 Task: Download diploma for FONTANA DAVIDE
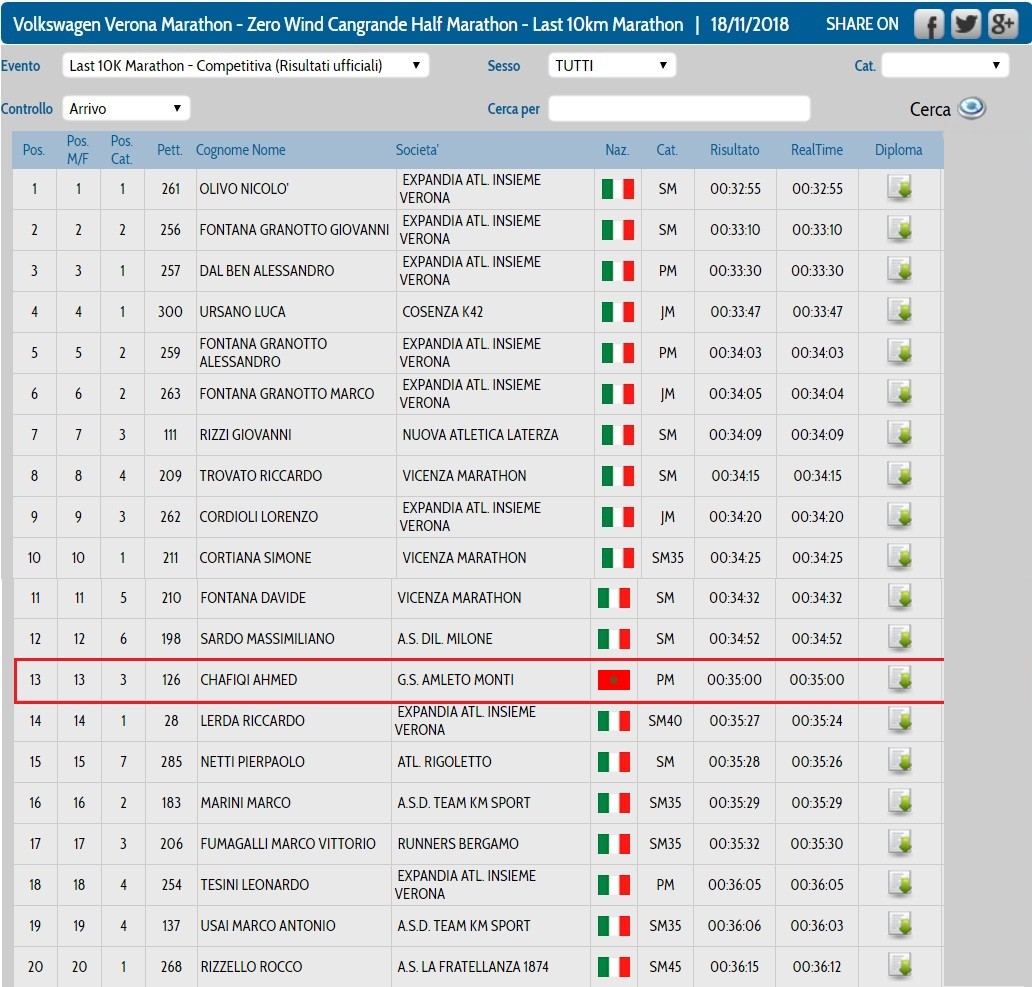point(900,597)
